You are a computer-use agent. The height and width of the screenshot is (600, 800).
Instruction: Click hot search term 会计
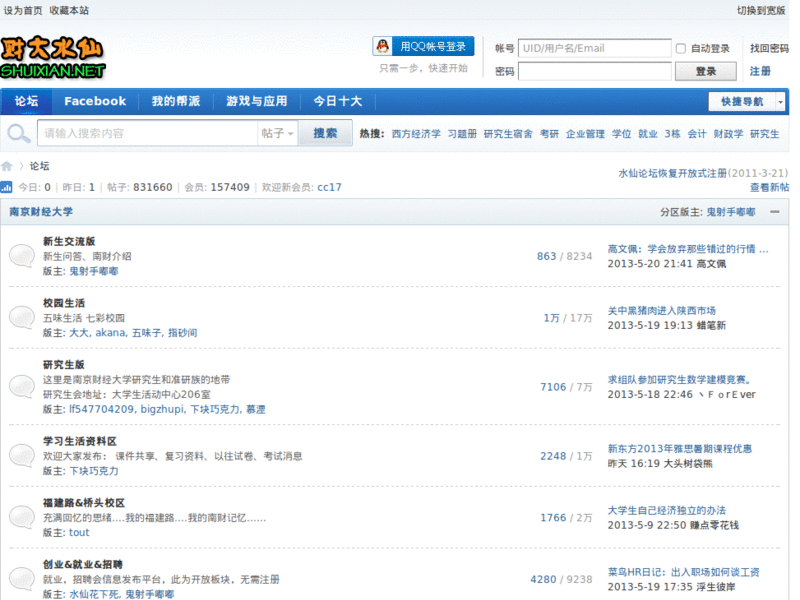click(x=697, y=134)
